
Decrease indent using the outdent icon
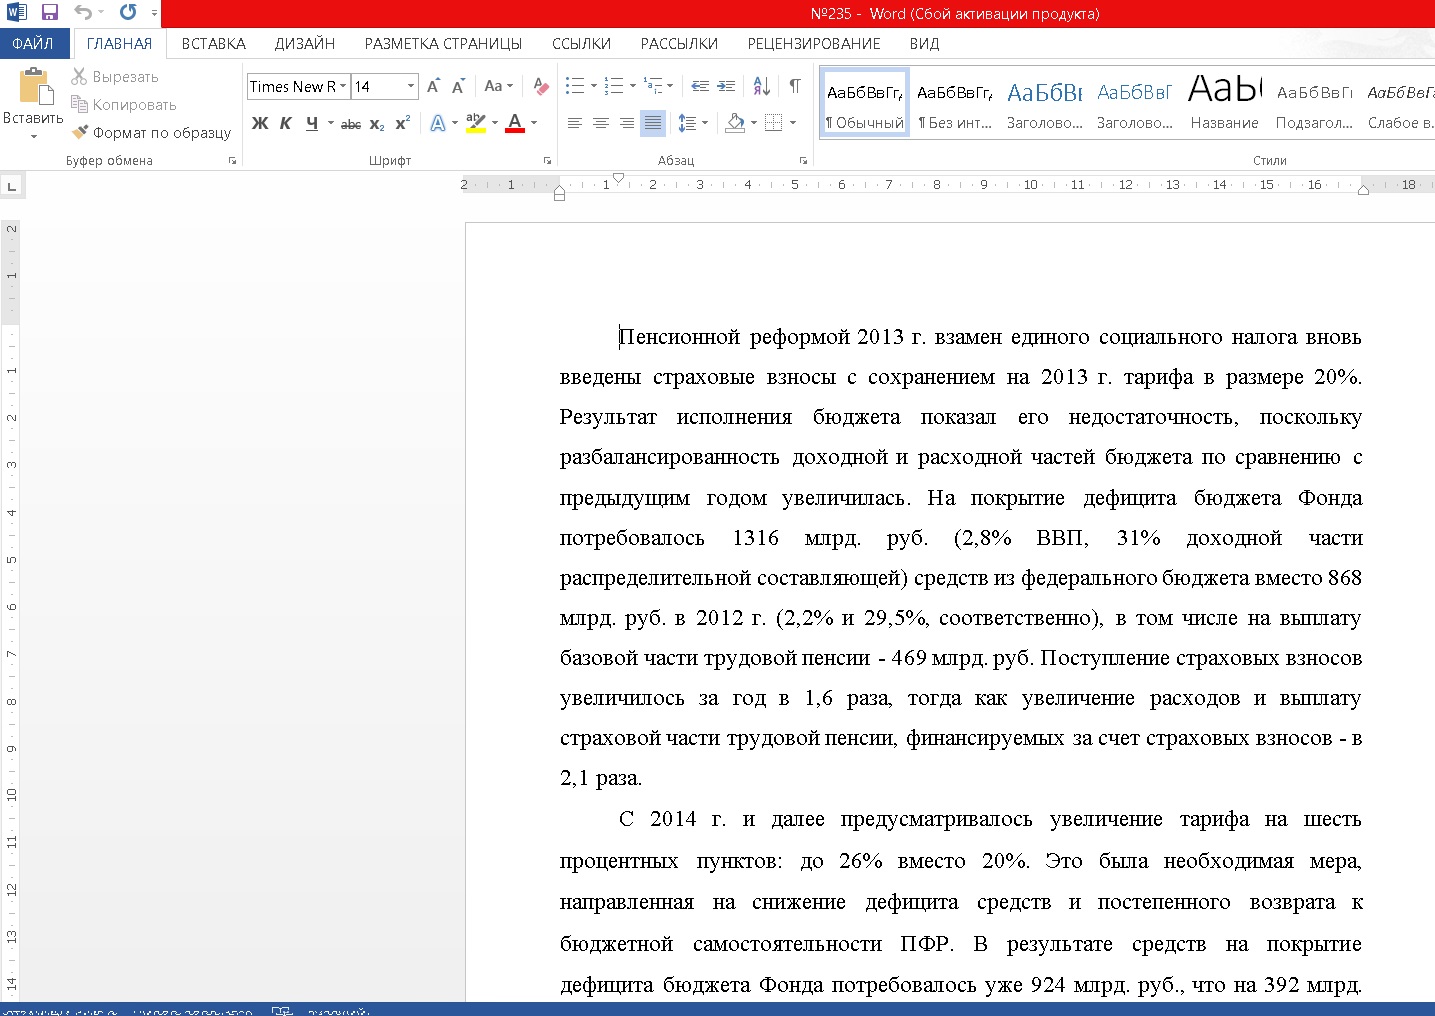tap(700, 86)
